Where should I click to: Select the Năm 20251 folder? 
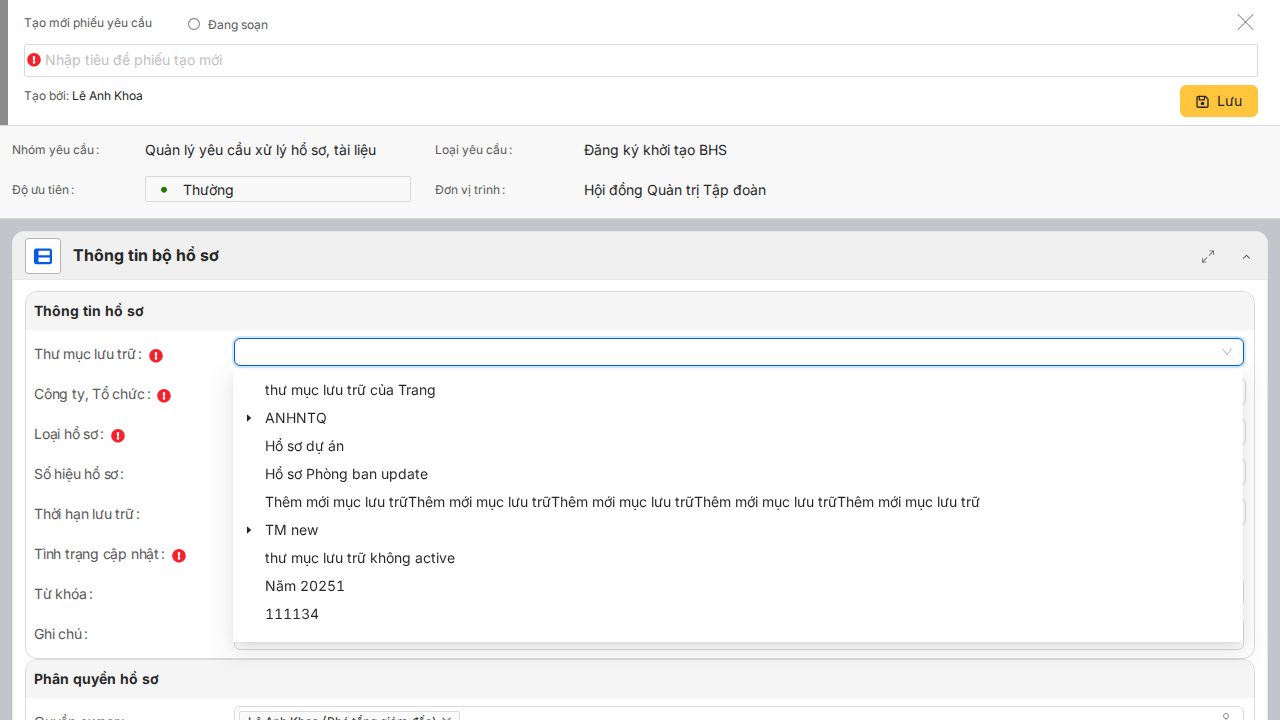coord(304,586)
